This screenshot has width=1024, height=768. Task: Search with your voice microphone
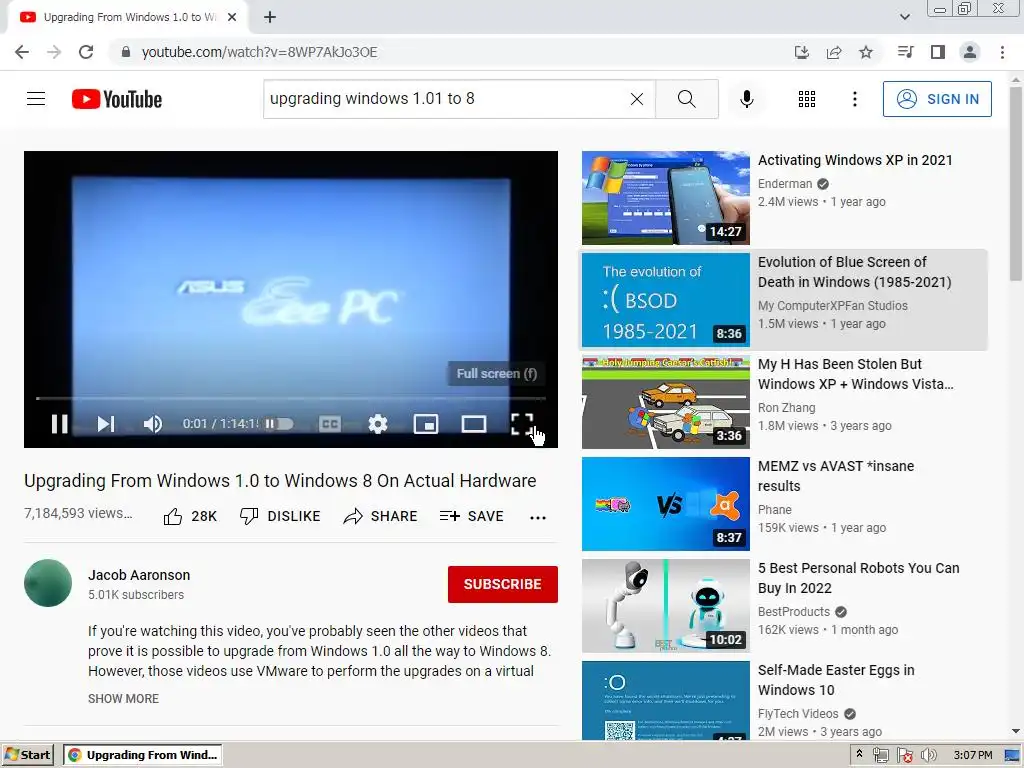click(x=747, y=99)
